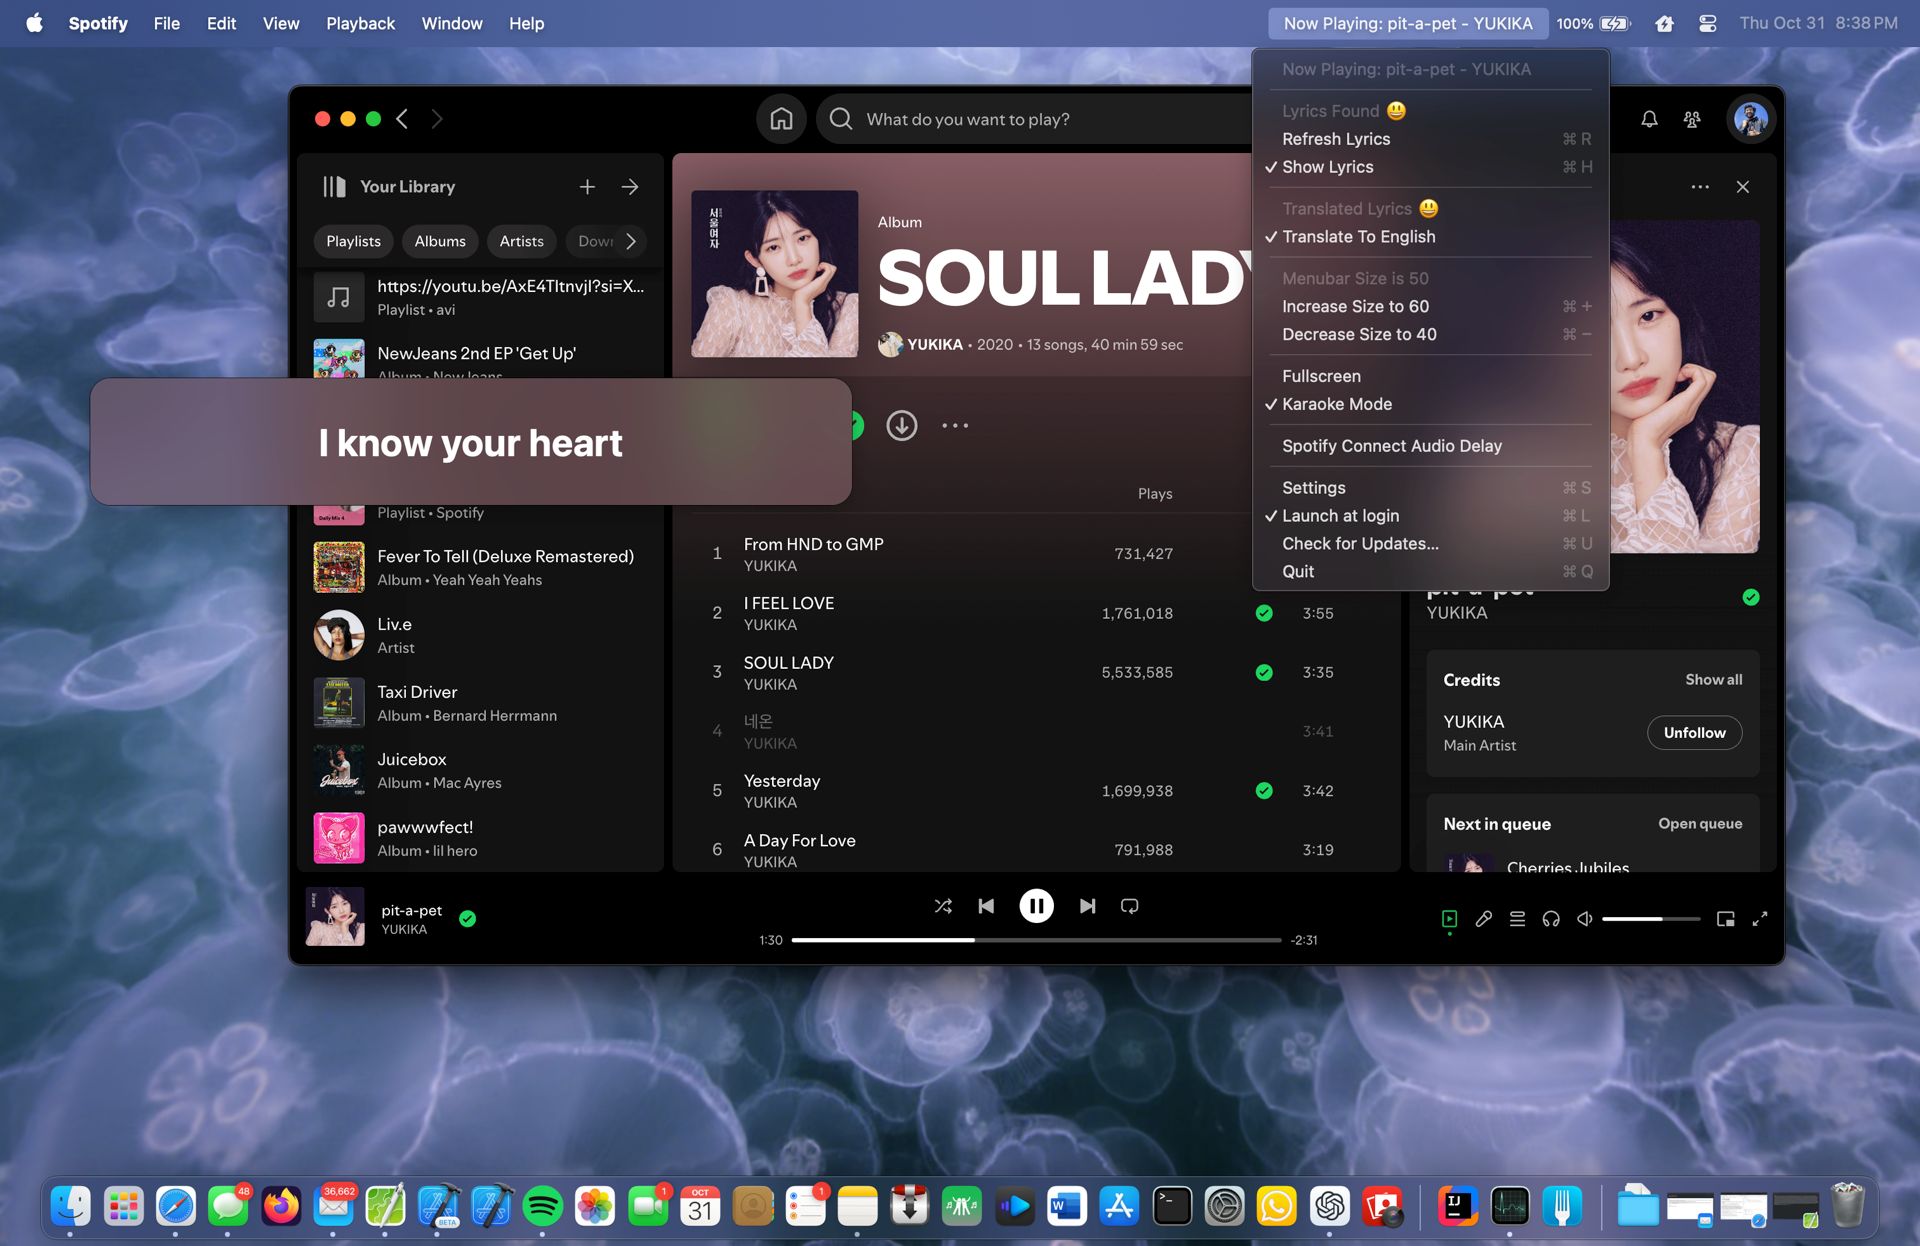The width and height of the screenshot is (1920, 1246).
Task: Connect to a device via the headphones icon
Action: (x=1551, y=918)
